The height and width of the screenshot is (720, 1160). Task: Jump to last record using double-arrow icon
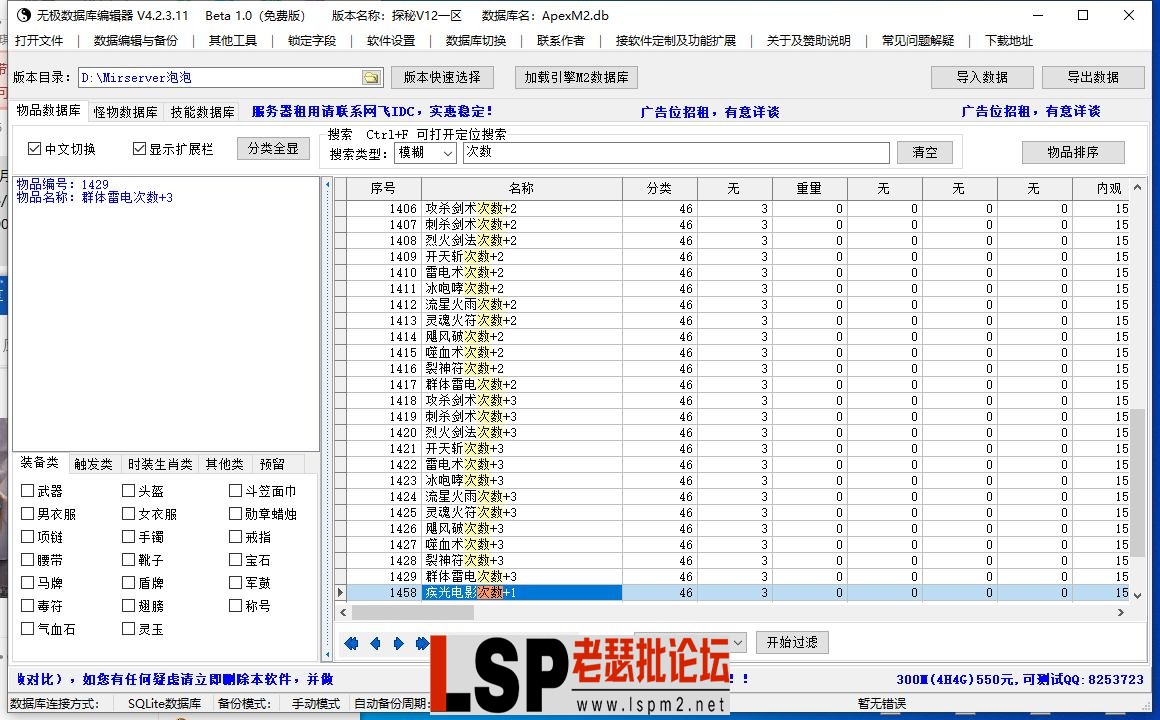click(421, 643)
